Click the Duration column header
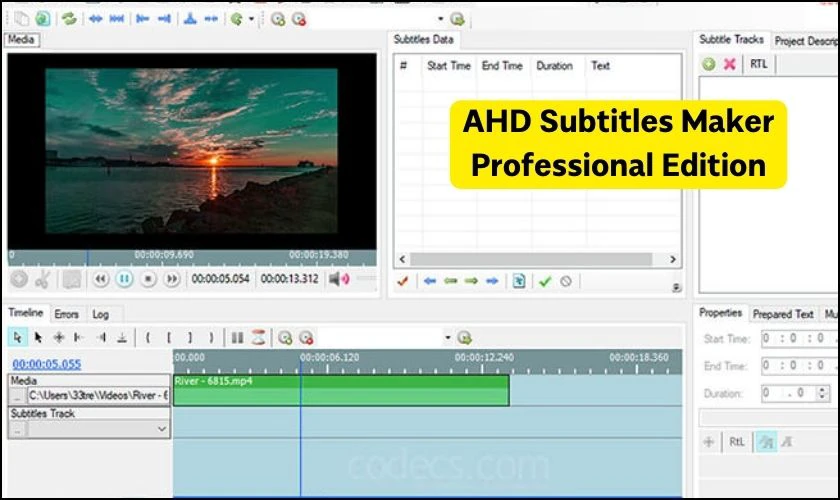 (x=554, y=66)
